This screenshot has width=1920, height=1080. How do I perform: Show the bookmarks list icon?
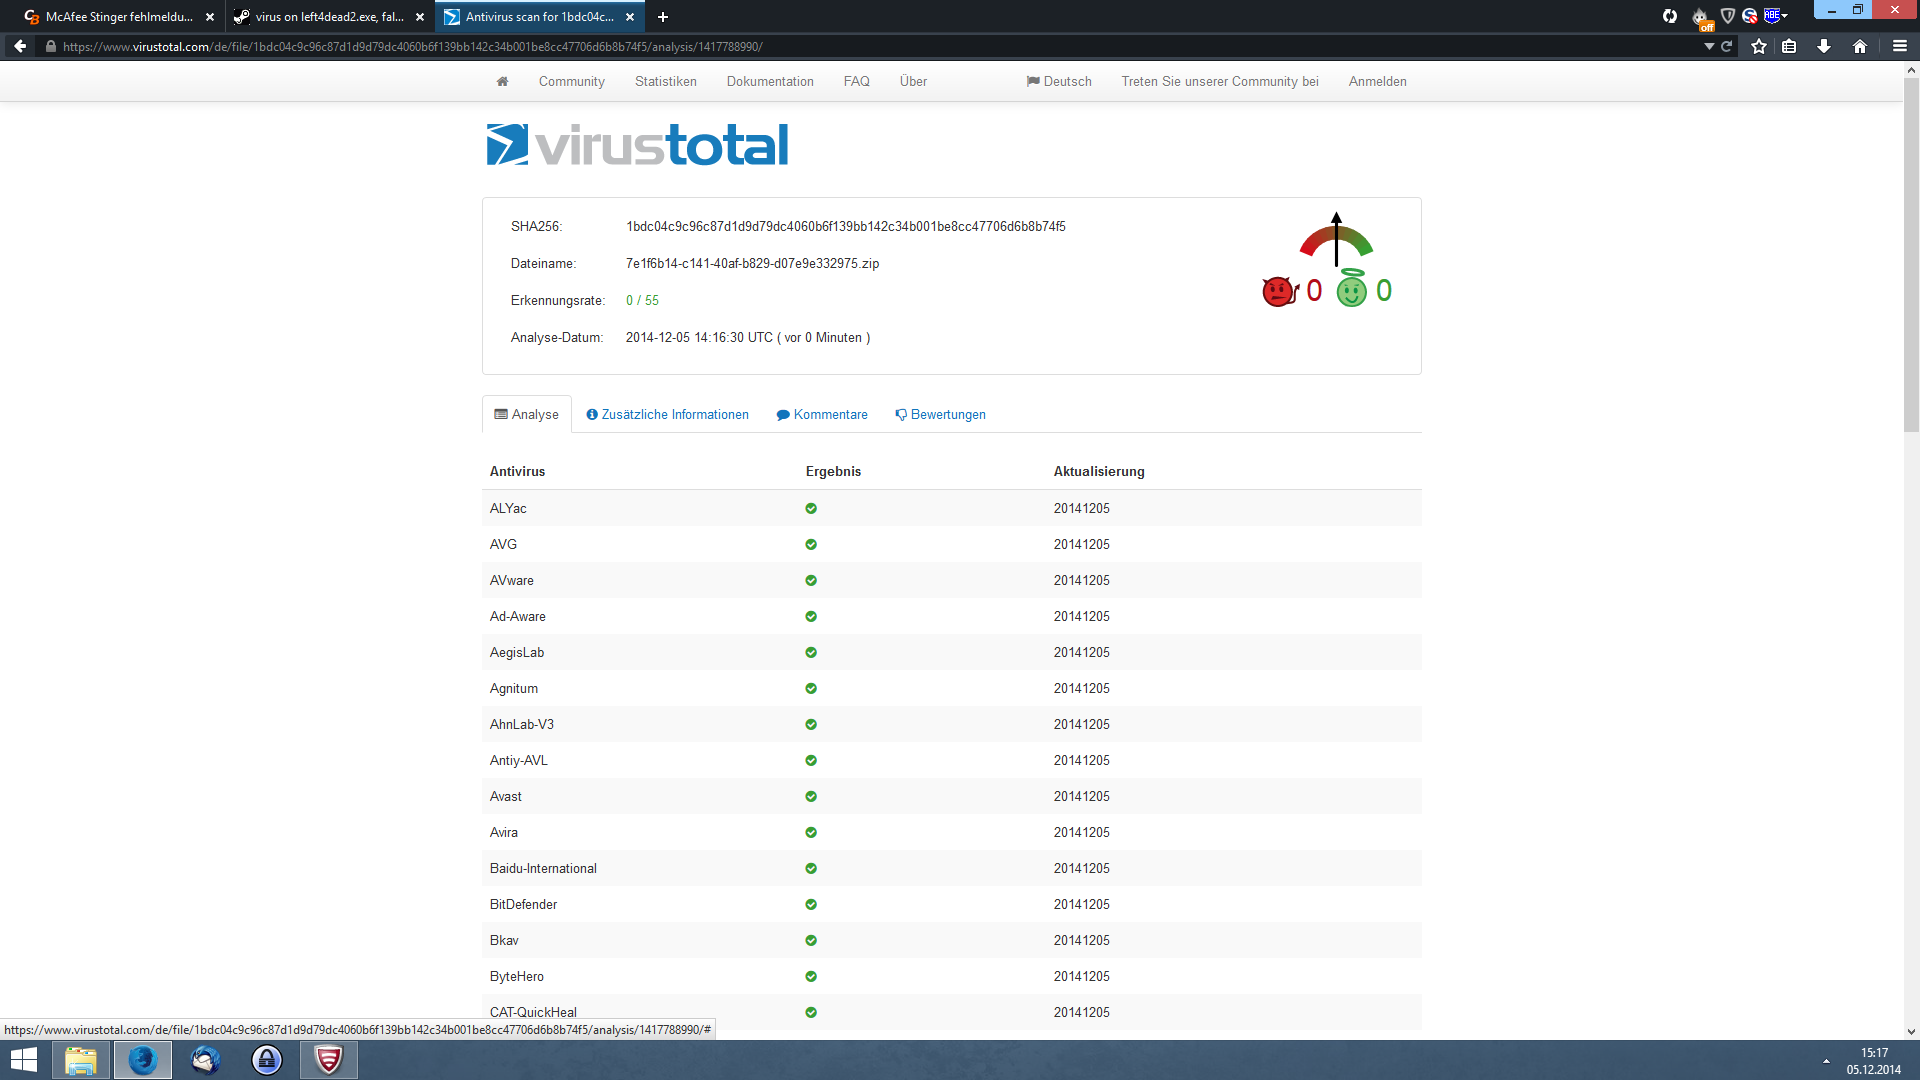click(x=1789, y=46)
